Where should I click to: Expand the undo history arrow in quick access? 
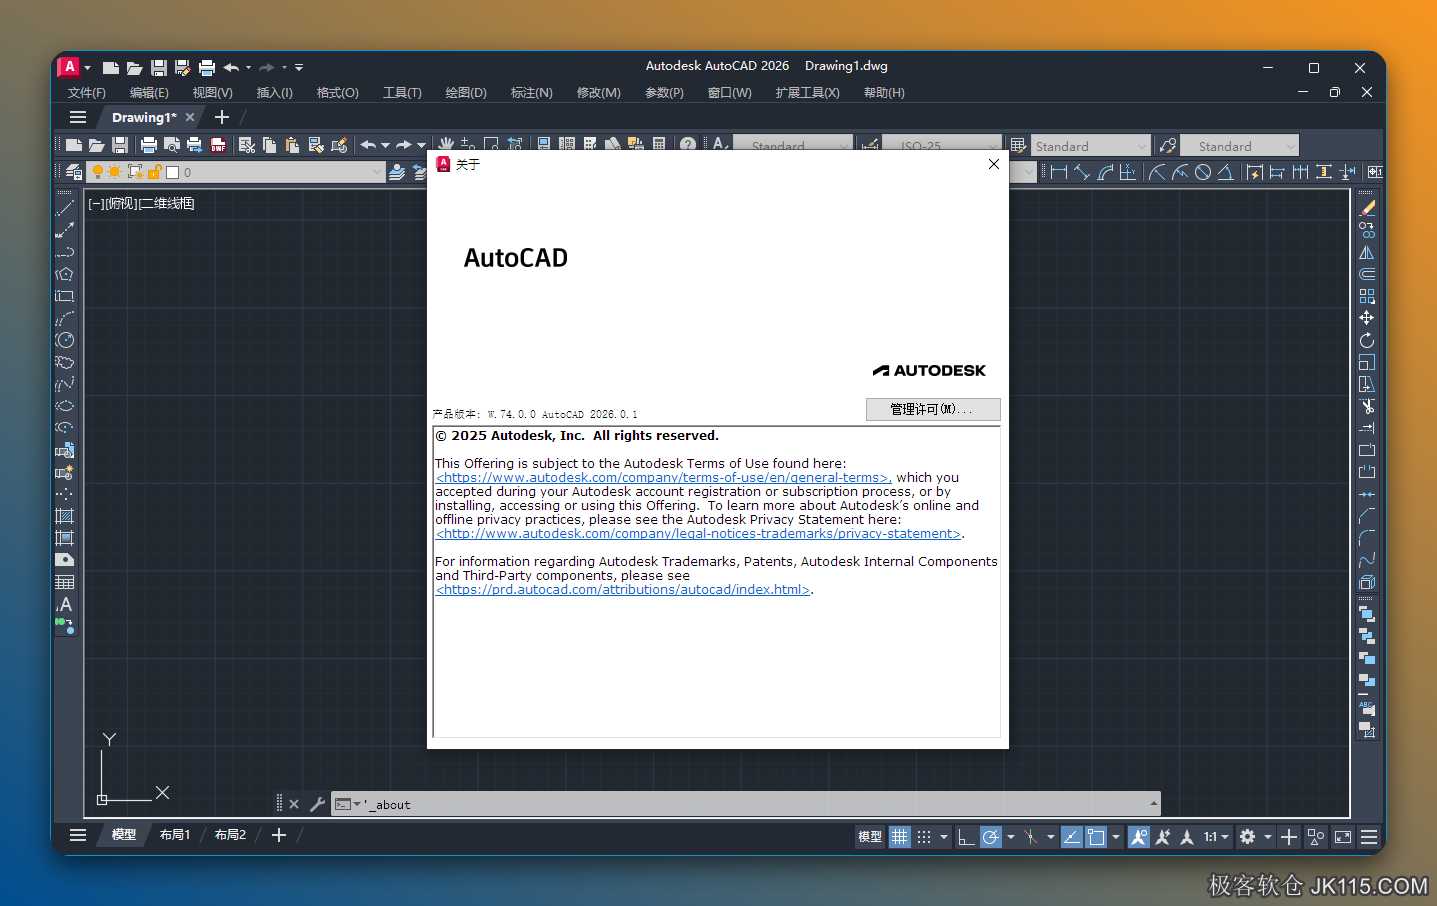(x=248, y=67)
